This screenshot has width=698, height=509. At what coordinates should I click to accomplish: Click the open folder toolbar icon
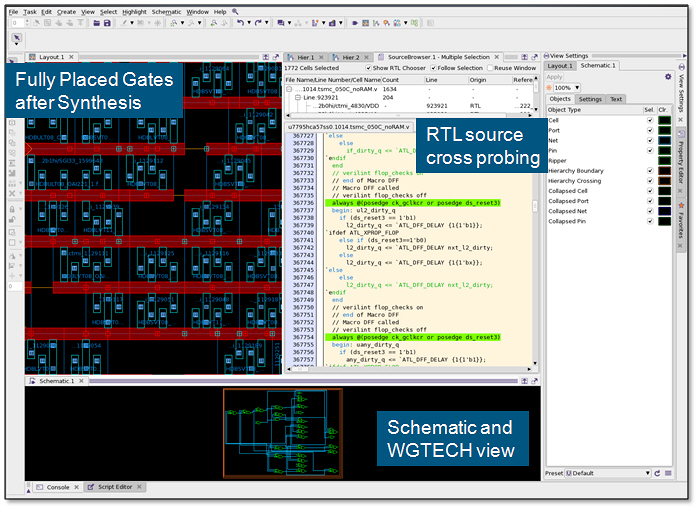pyautogui.click(x=96, y=23)
